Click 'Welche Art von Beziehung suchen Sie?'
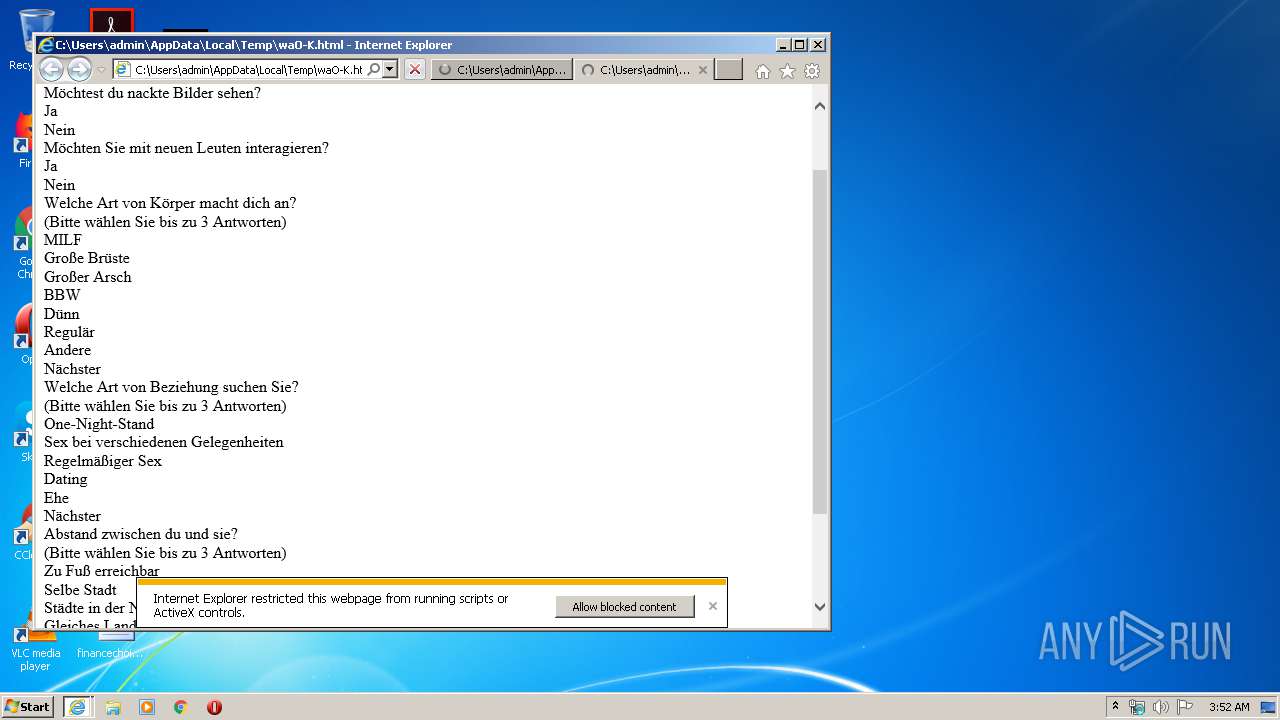This screenshot has height=720, width=1280. tap(171, 387)
